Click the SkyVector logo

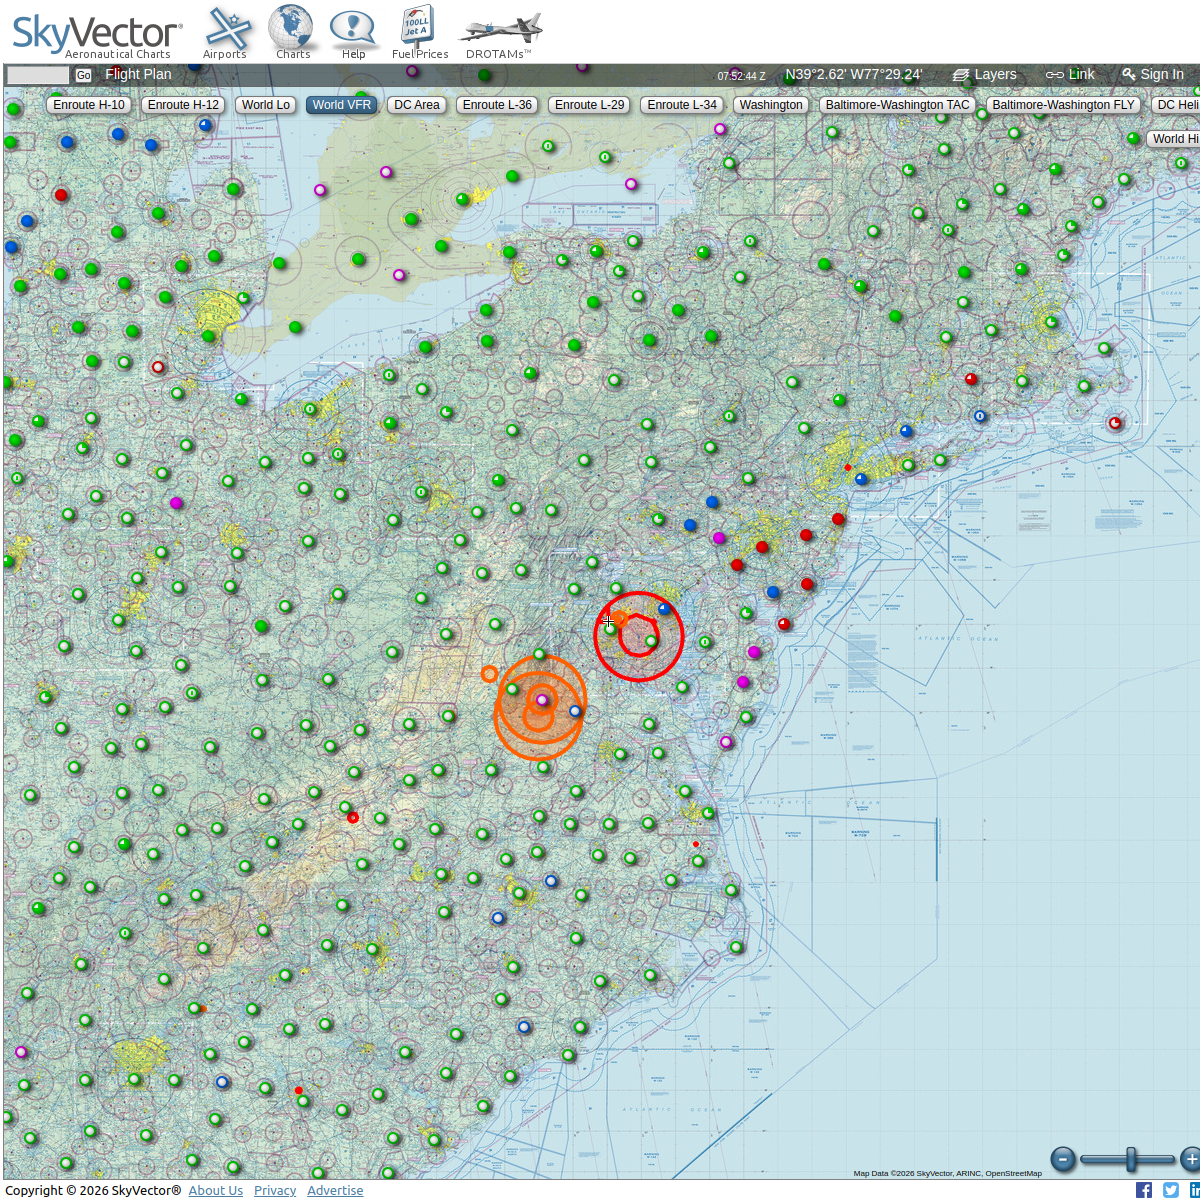[x=97, y=33]
